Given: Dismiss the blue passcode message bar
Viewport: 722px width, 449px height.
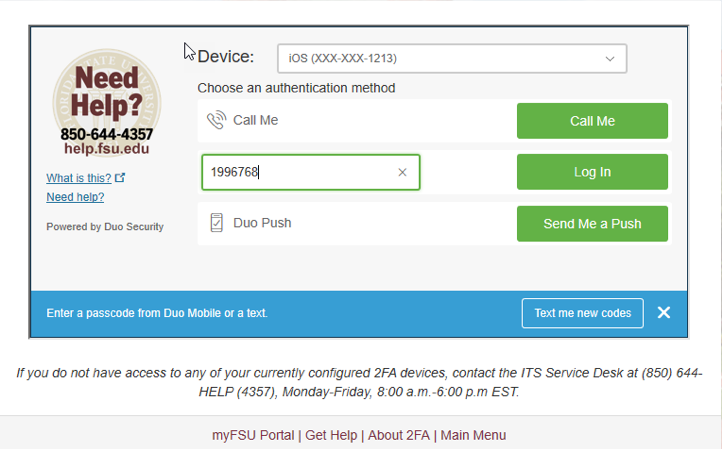Looking at the screenshot, I should [x=663, y=313].
